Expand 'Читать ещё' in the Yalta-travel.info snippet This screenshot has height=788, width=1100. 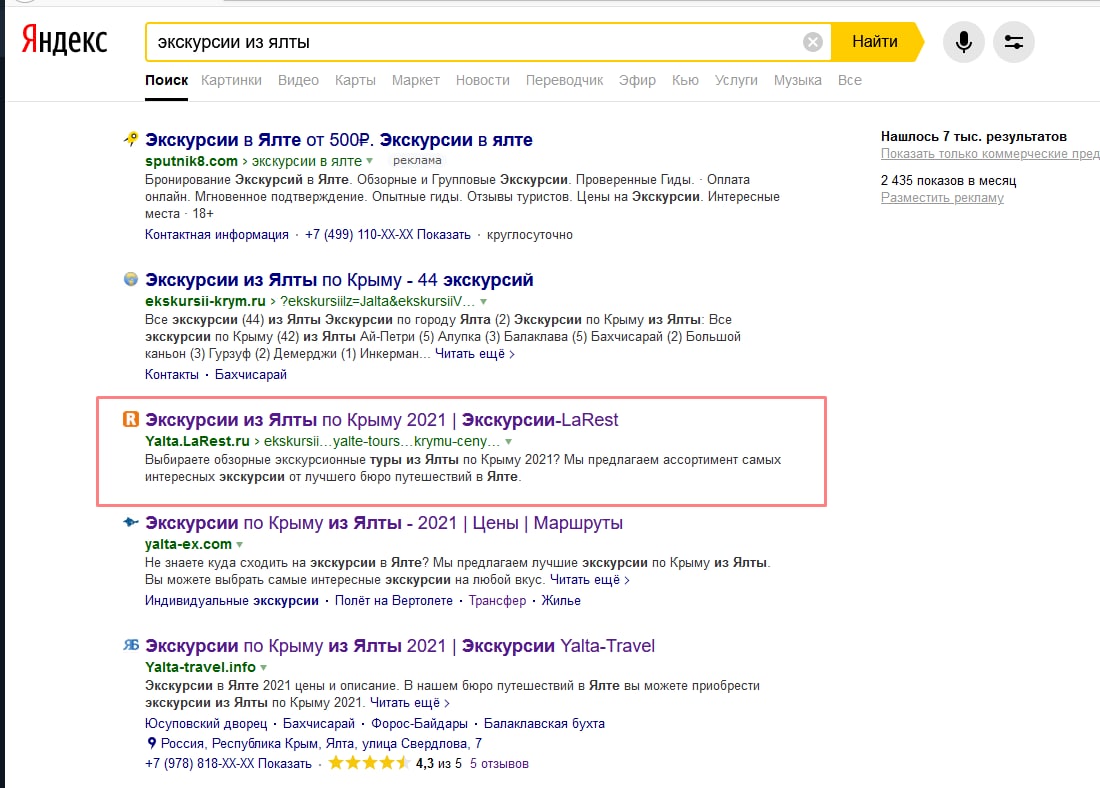point(410,702)
